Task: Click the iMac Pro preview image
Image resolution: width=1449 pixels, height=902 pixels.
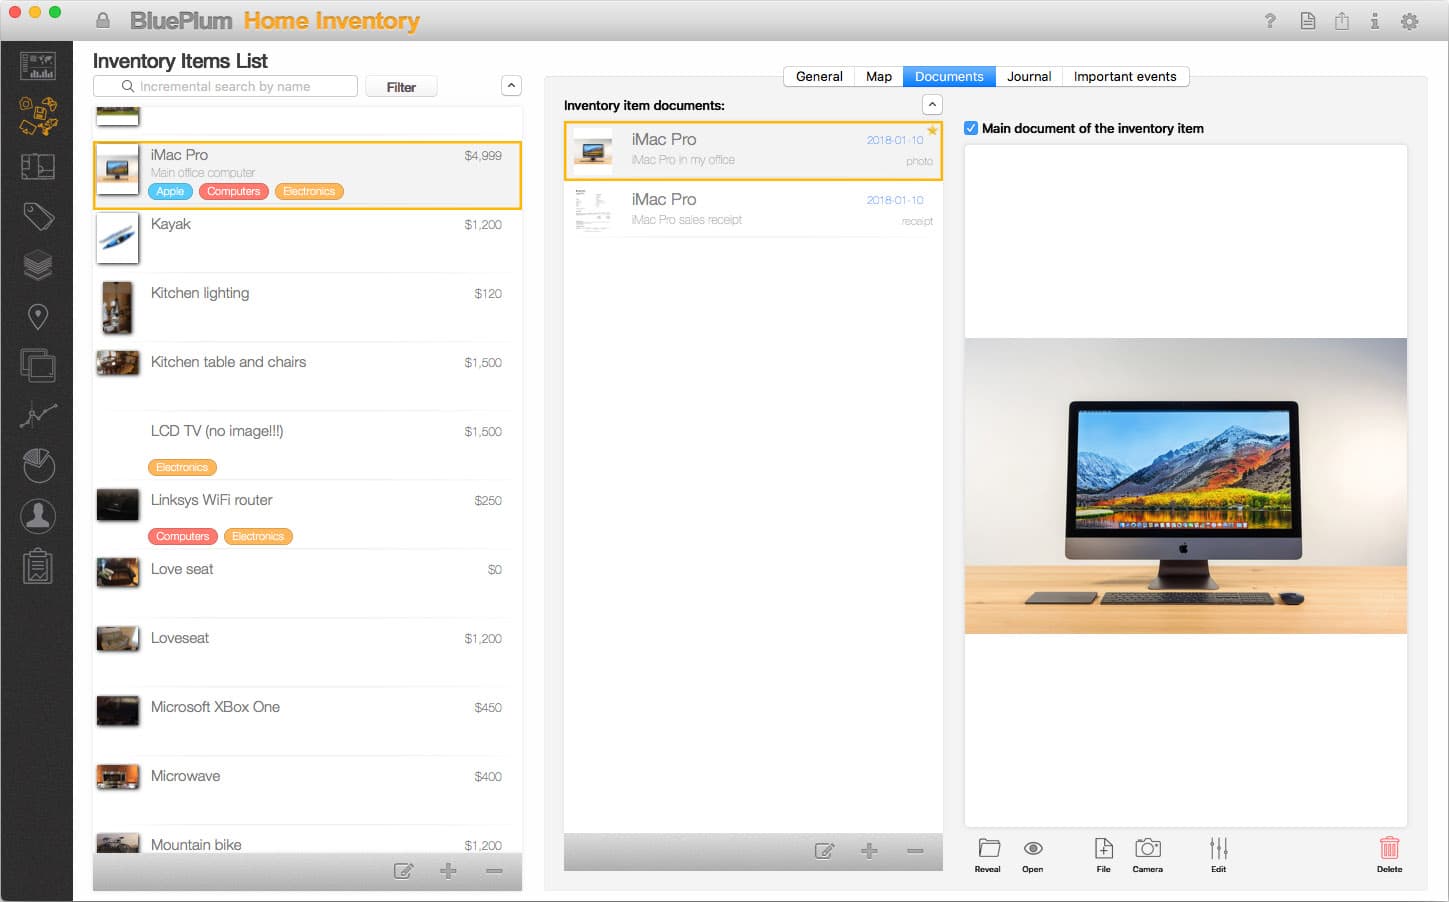Action: tap(1186, 486)
